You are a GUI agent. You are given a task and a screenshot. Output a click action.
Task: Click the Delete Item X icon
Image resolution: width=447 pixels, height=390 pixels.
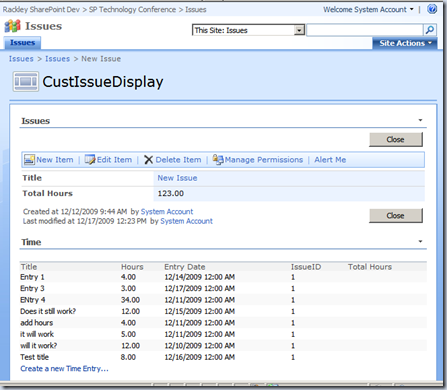pos(148,160)
